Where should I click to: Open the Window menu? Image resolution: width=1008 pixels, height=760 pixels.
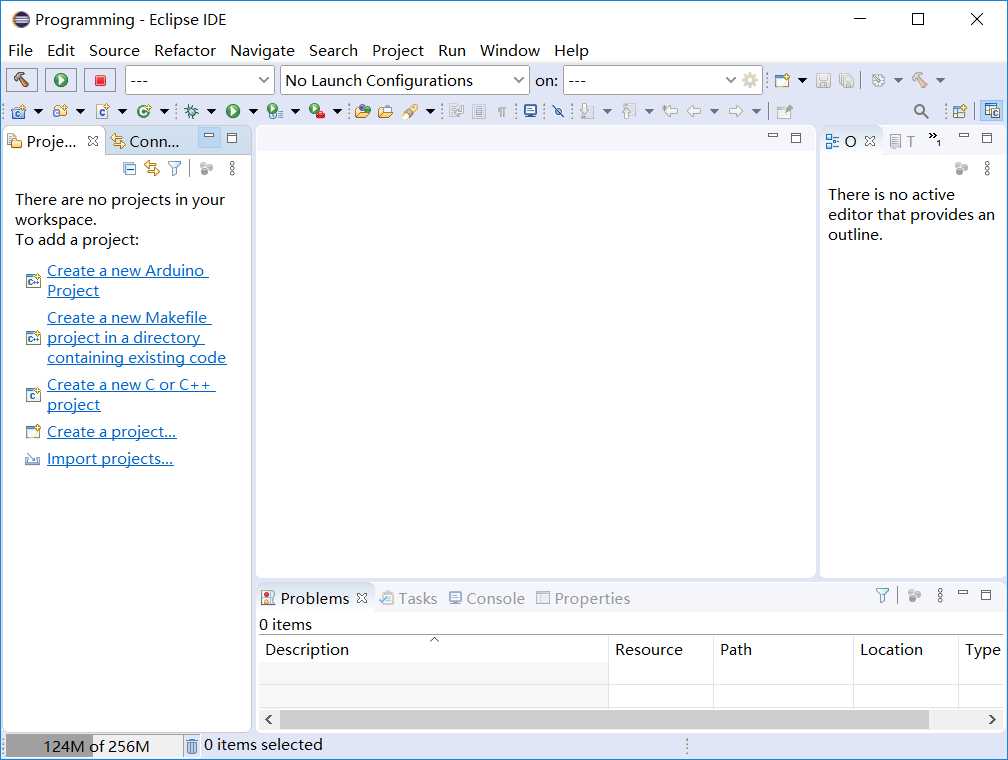click(510, 50)
